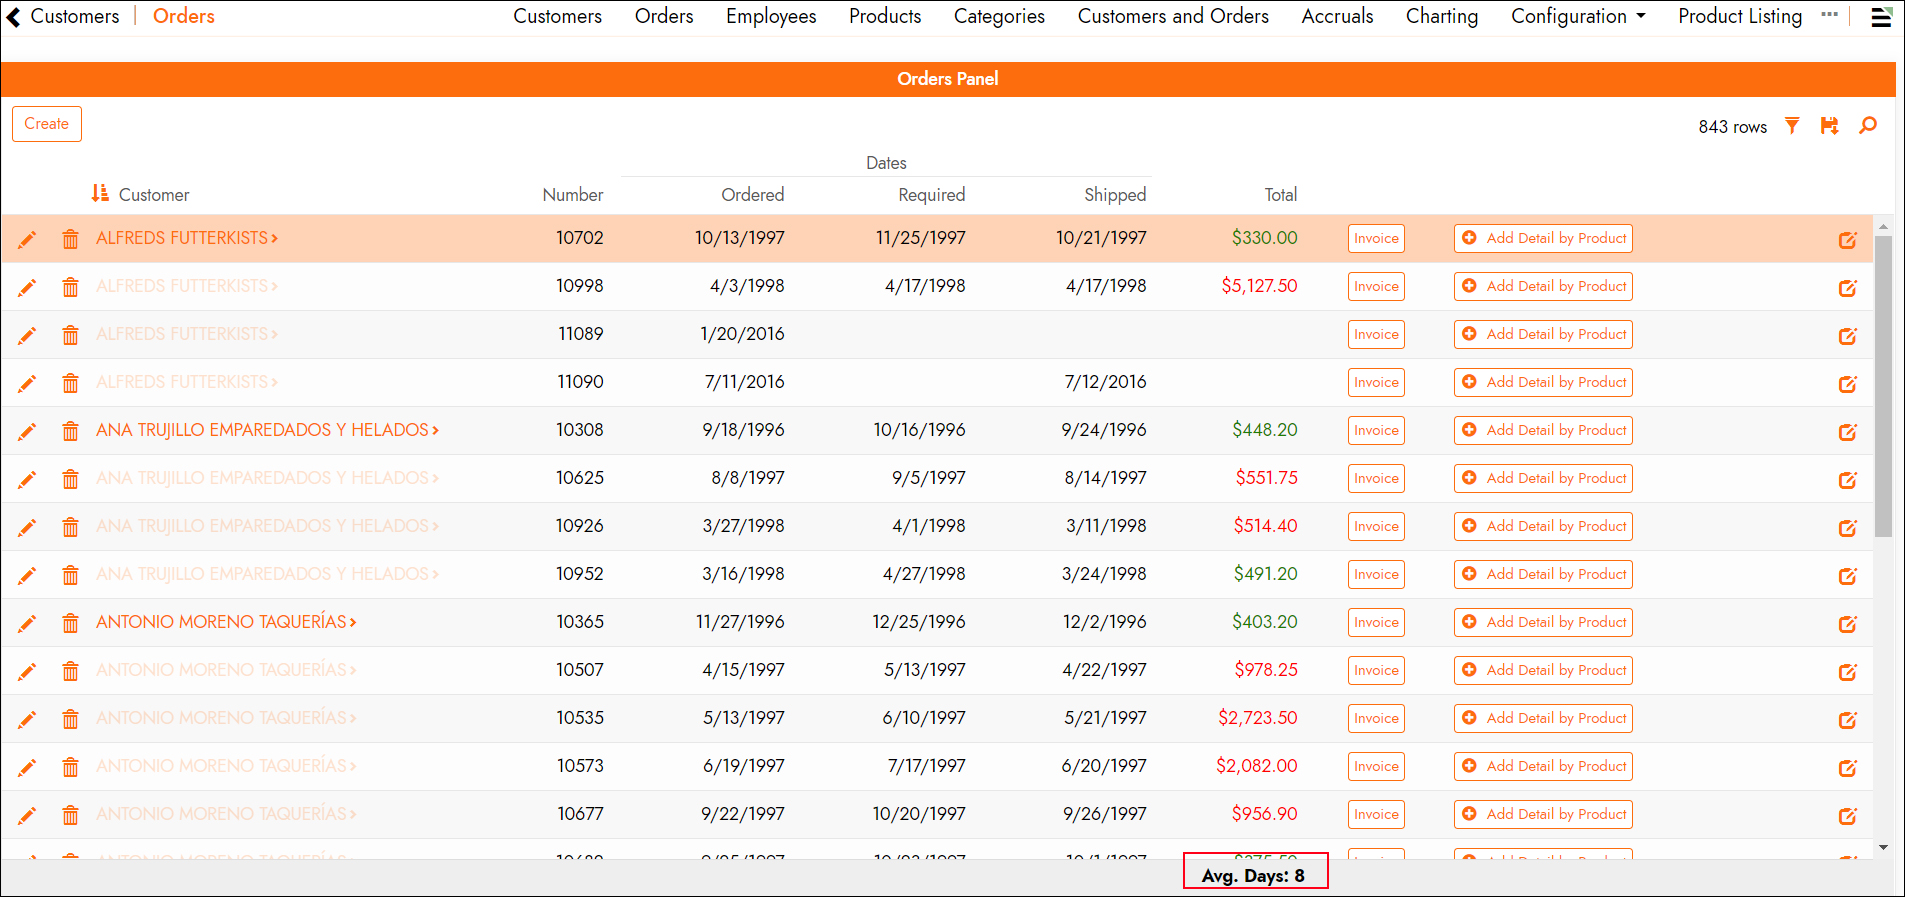Open the Charting menu item
Viewport: 1905px width, 897px height.
(x=1441, y=17)
